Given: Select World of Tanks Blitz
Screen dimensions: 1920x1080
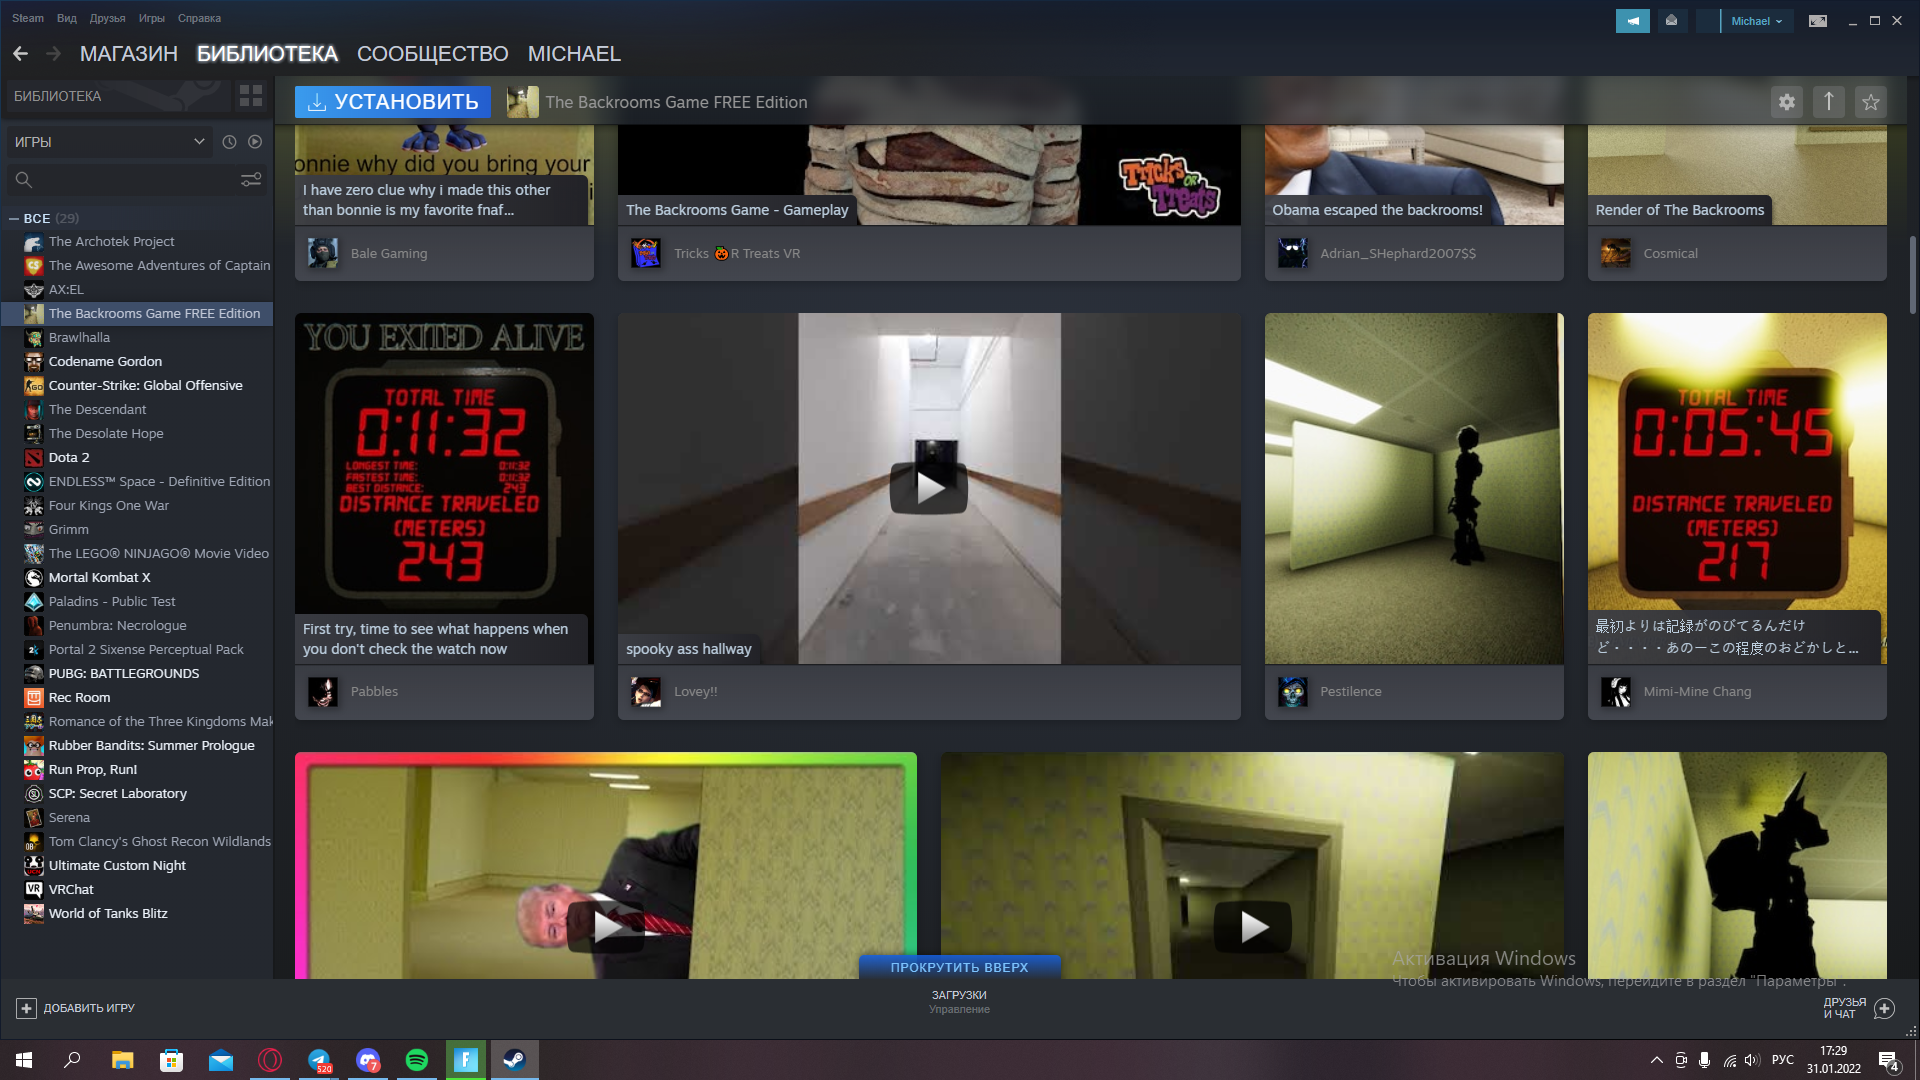Looking at the screenshot, I should [x=108, y=914].
